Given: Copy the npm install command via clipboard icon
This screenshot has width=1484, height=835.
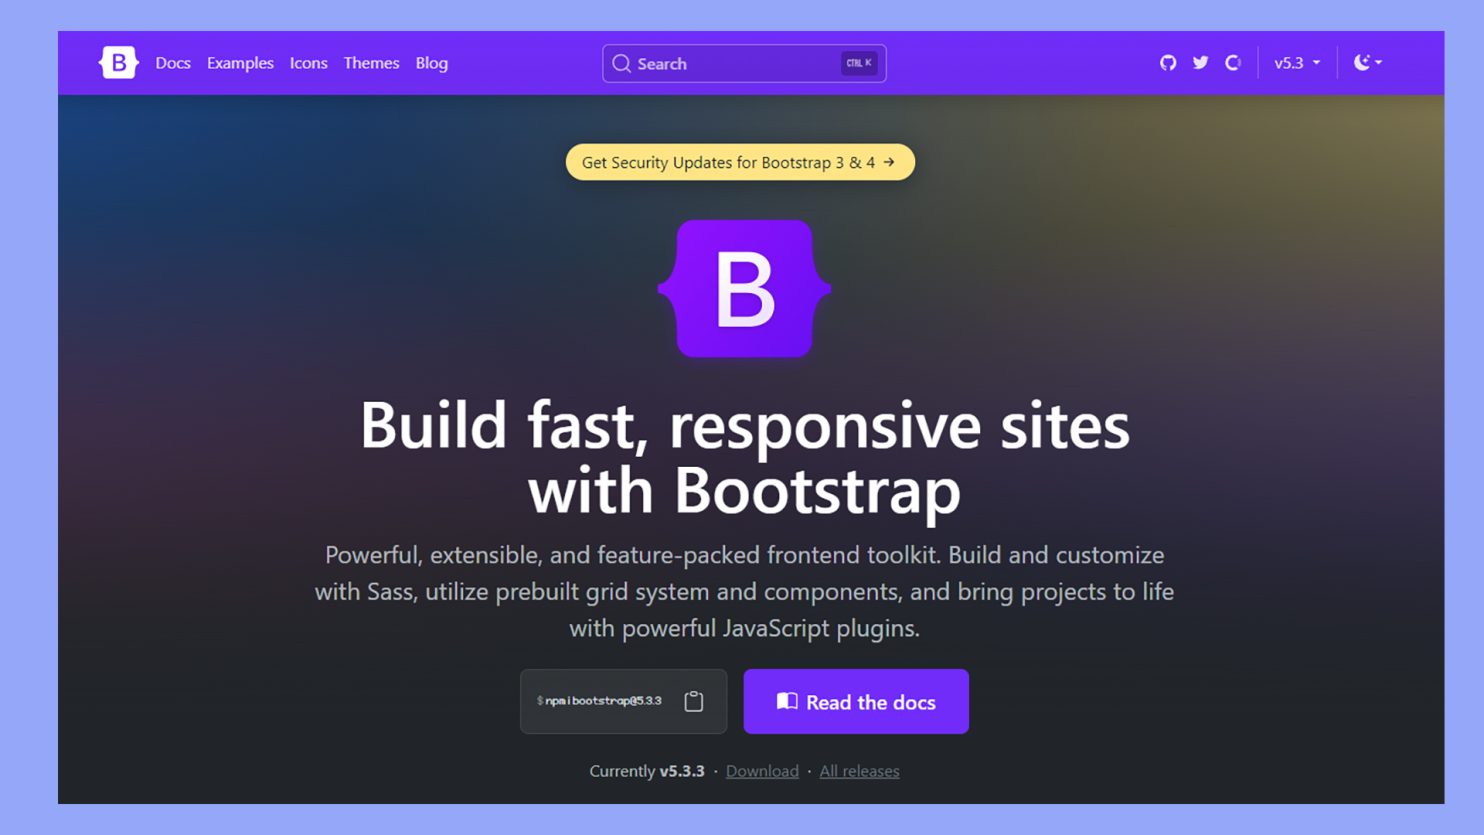Looking at the screenshot, I should tap(694, 701).
